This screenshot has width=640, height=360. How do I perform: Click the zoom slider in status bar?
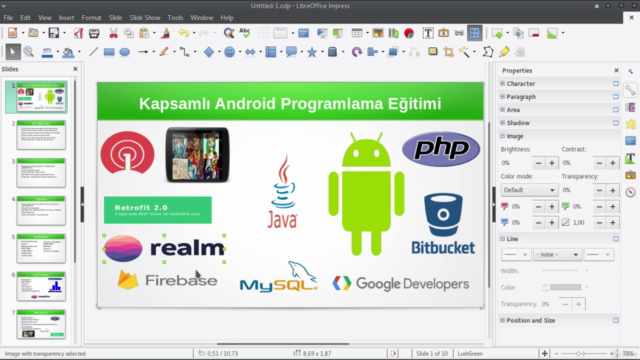[x=583, y=353]
